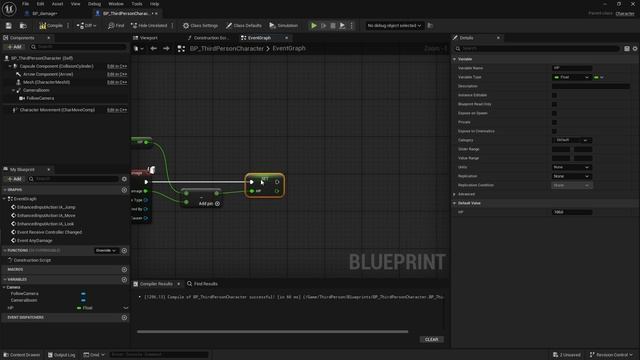Click Add pin on subtract node
The height and width of the screenshot is (360, 640).
click(209, 204)
